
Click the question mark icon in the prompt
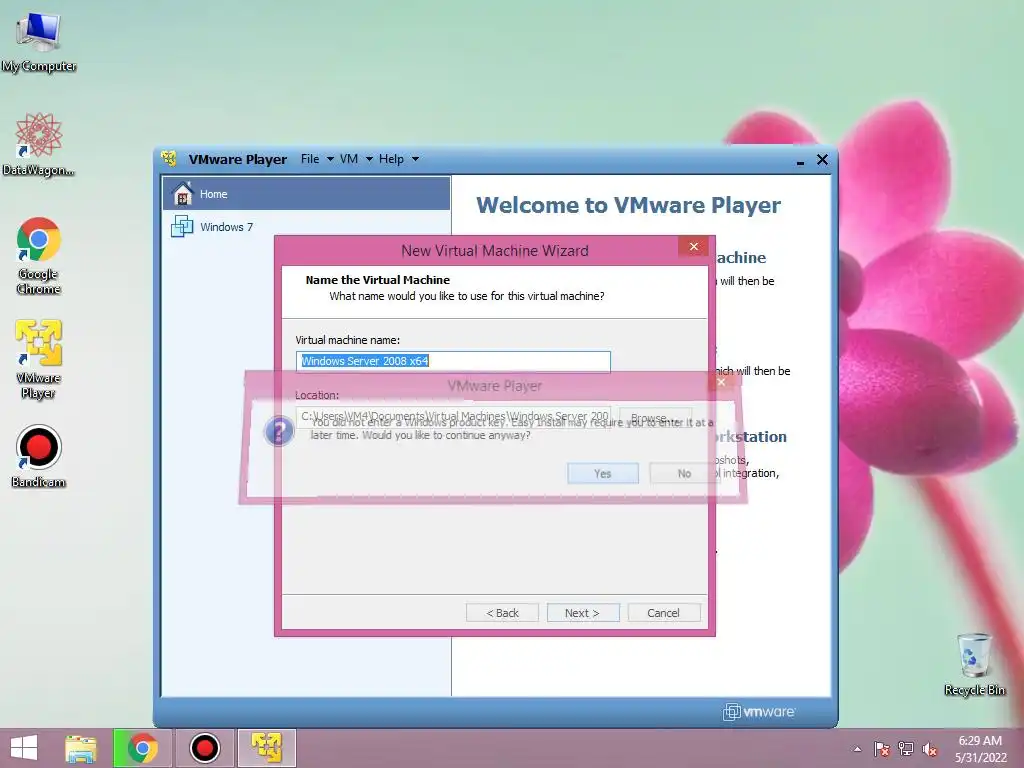[x=280, y=432]
